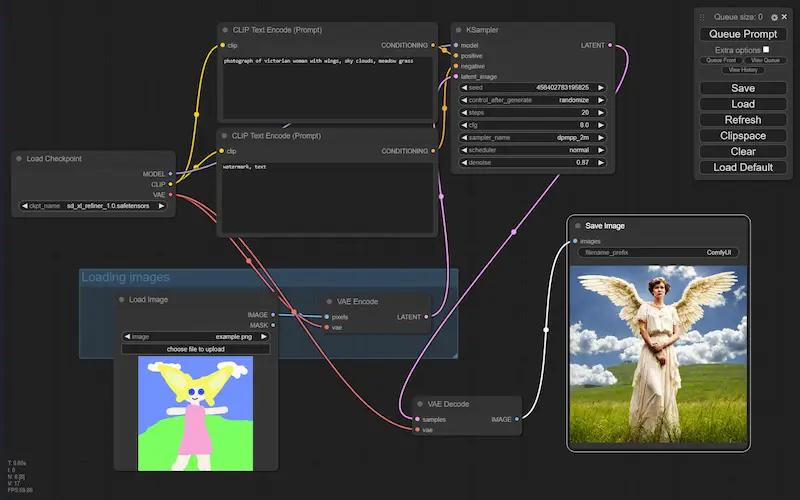Enable the Extra options checkbox
This screenshot has height=500, width=800.
point(766,49)
